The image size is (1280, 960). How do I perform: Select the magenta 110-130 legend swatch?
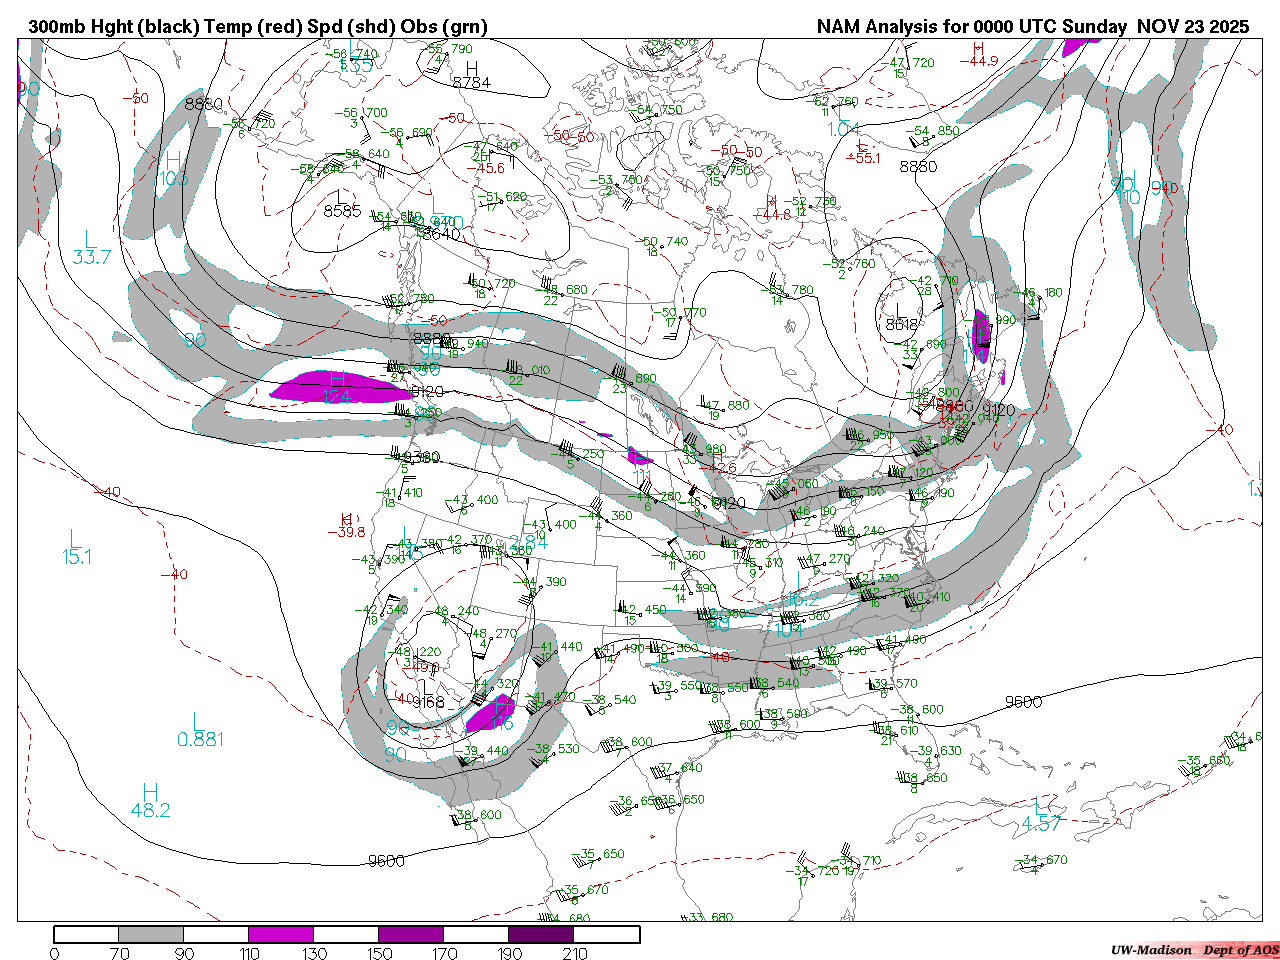(281, 934)
